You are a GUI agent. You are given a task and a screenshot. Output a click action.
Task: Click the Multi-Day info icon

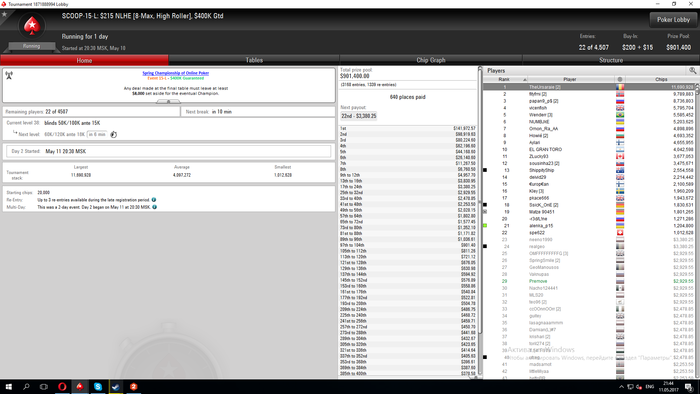tap(154, 207)
